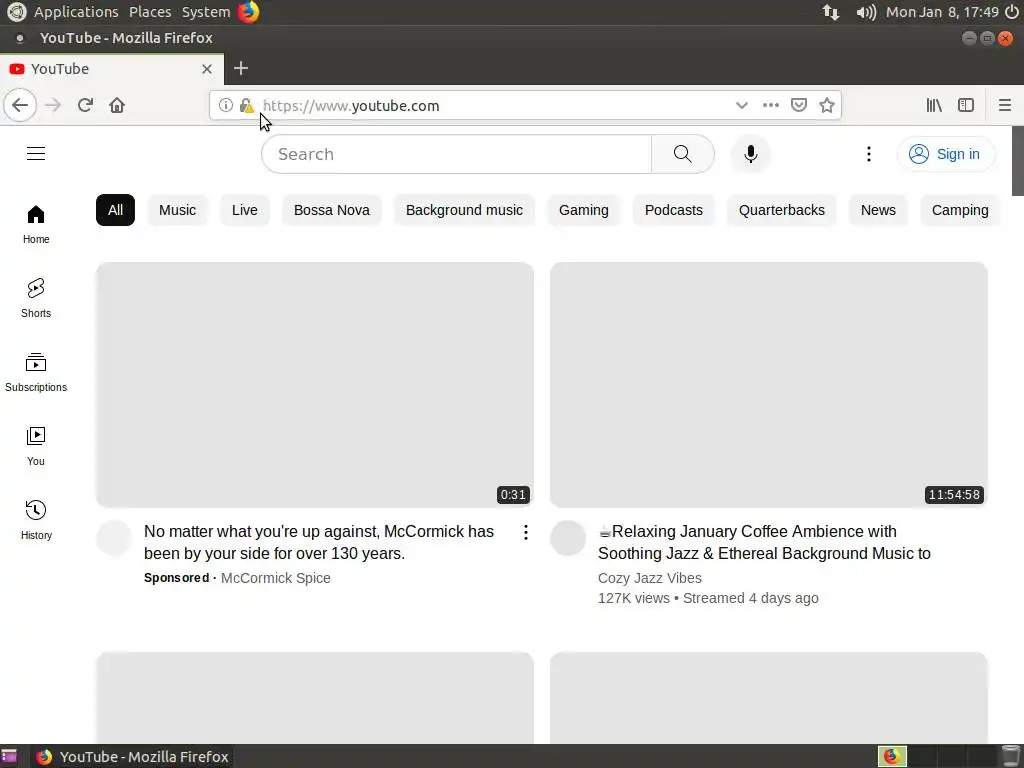Open page actions three-dot menu
1024x768 pixels.
pyautogui.click(x=771, y=105)
